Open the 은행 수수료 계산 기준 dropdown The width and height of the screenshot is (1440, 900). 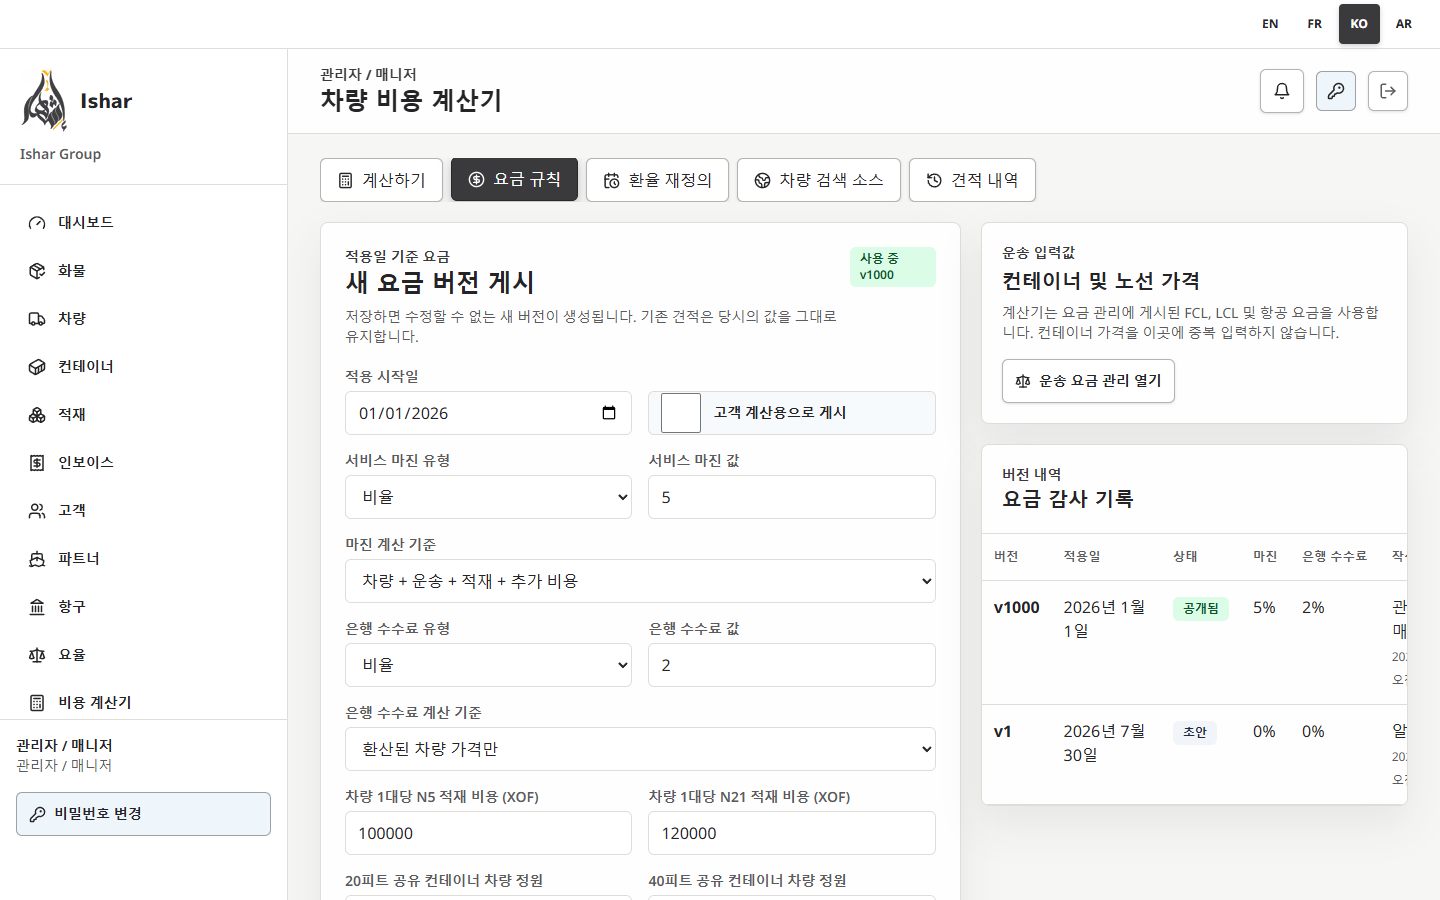[x=640, y=749]
